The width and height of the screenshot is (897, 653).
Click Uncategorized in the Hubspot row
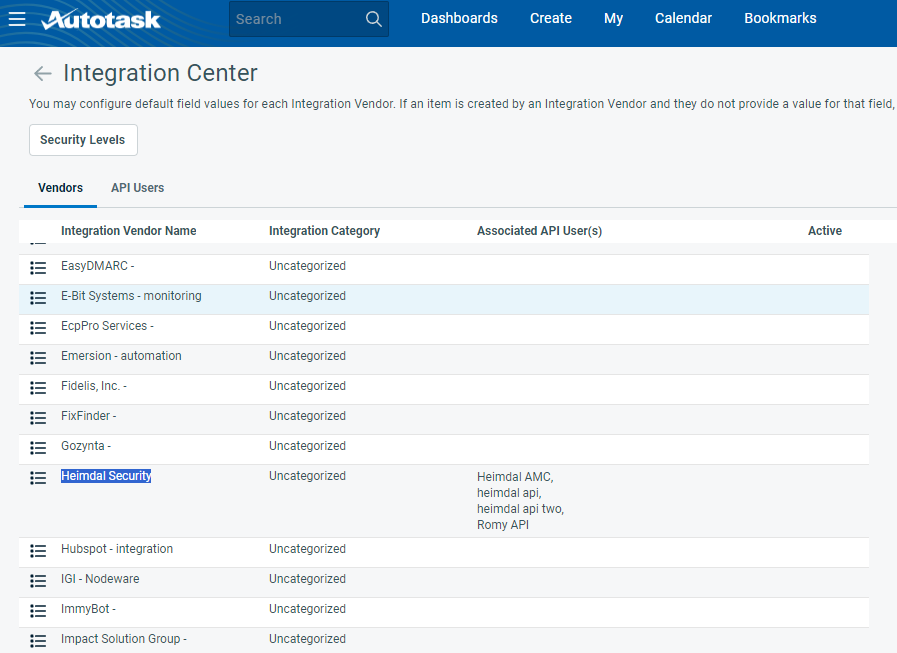coord(307,549)
